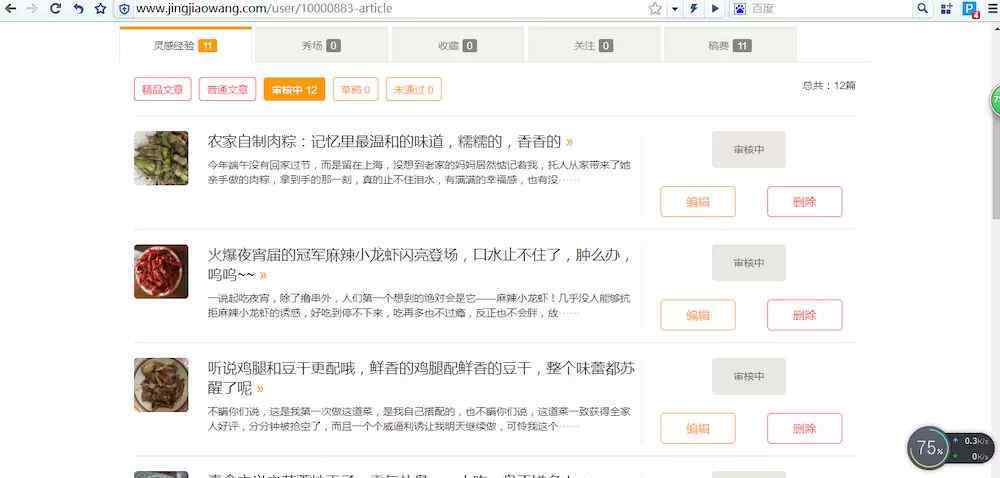
Task: Open the 鸡腿和豆干 article thumbnail
Action: point(161,385)
